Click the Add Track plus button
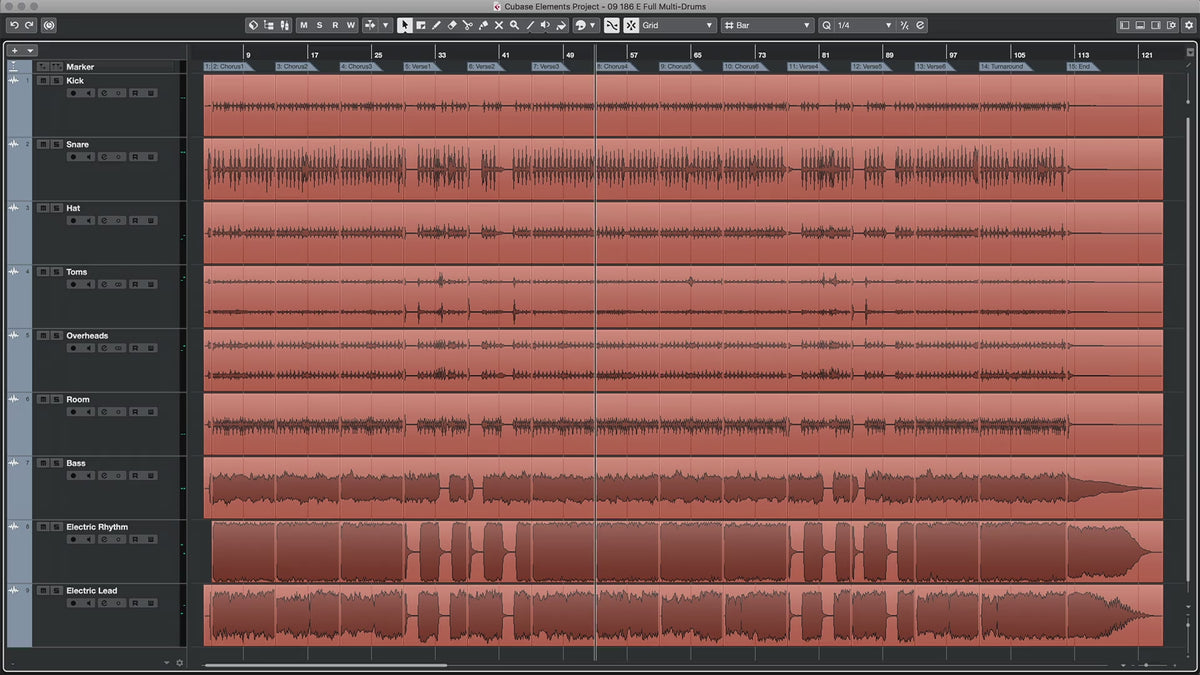Screen dimensions: 1200x675 pyautogui.click(x=15, y=50)
